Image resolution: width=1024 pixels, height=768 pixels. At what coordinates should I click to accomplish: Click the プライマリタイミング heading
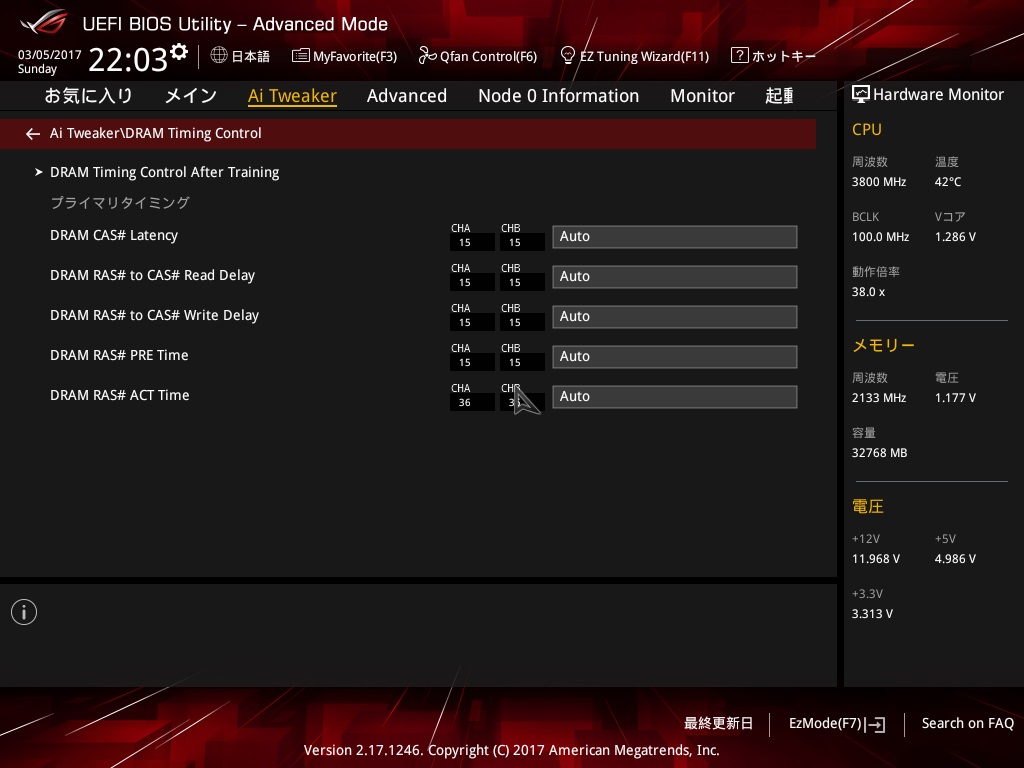[x=120, y=202]
